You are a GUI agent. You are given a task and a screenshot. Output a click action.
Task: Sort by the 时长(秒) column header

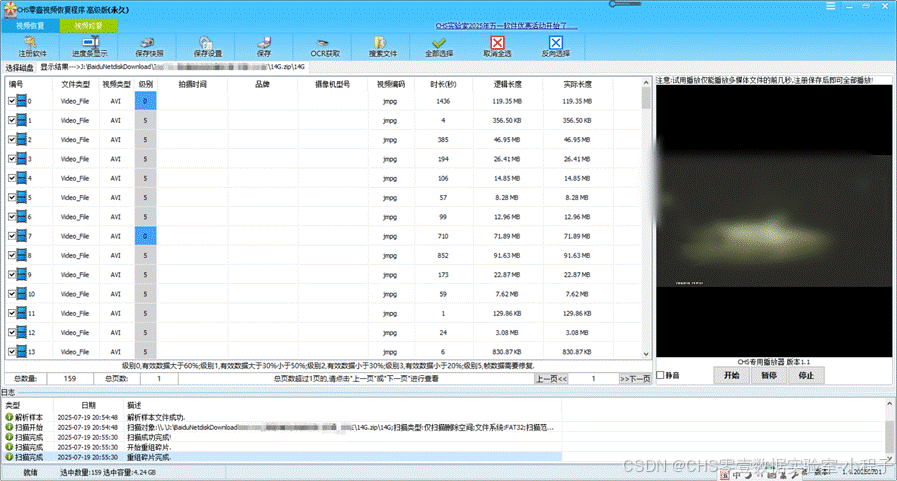click(443, 84)
